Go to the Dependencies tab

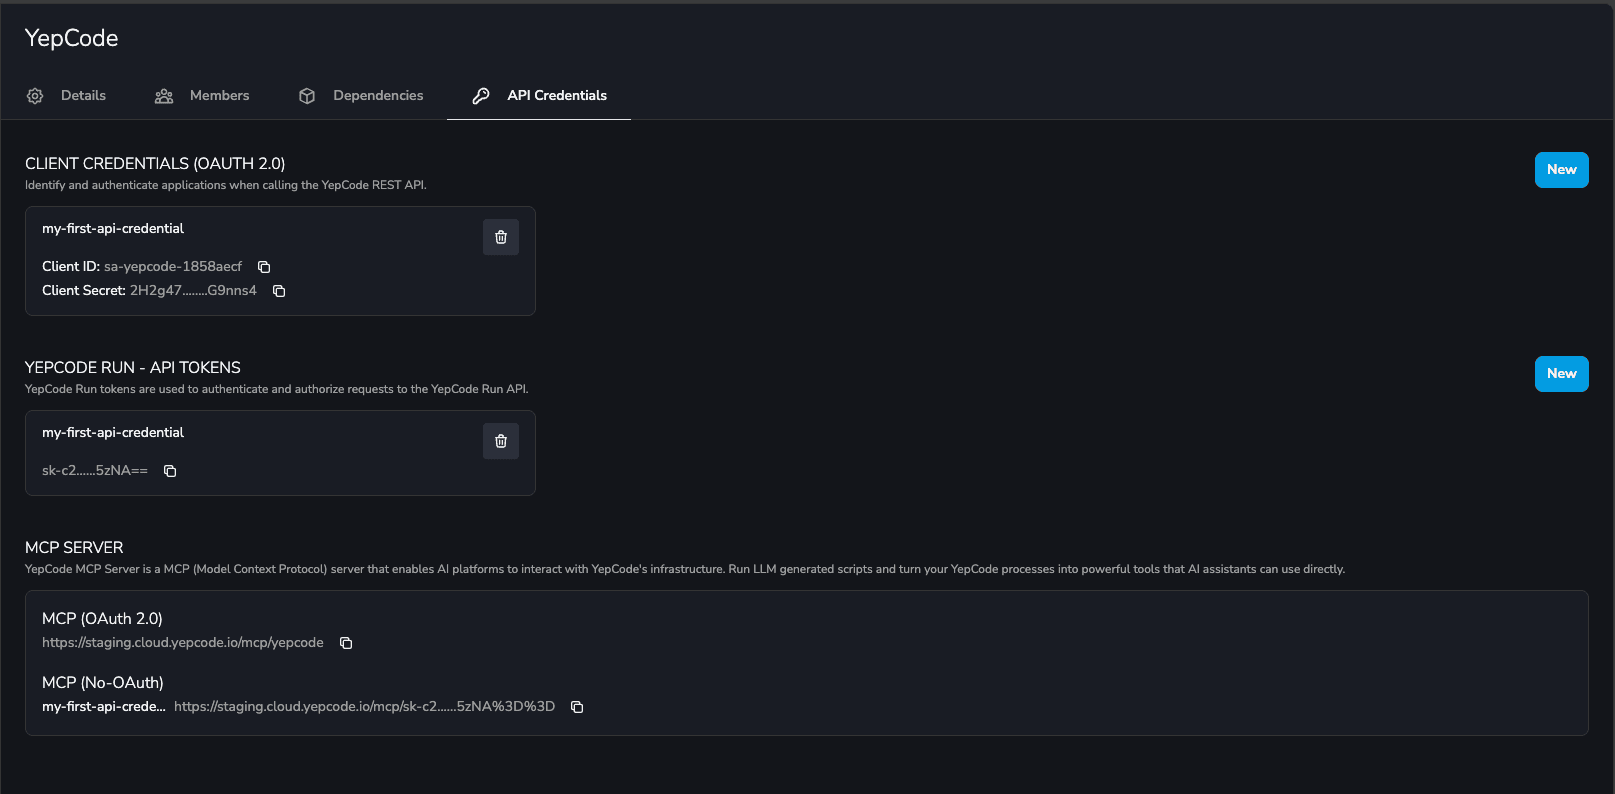(361, 96)
